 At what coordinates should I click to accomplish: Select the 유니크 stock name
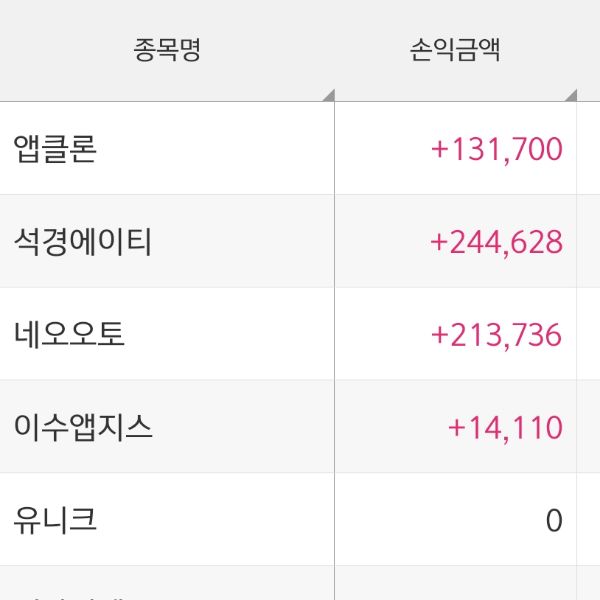pos(56,520)
